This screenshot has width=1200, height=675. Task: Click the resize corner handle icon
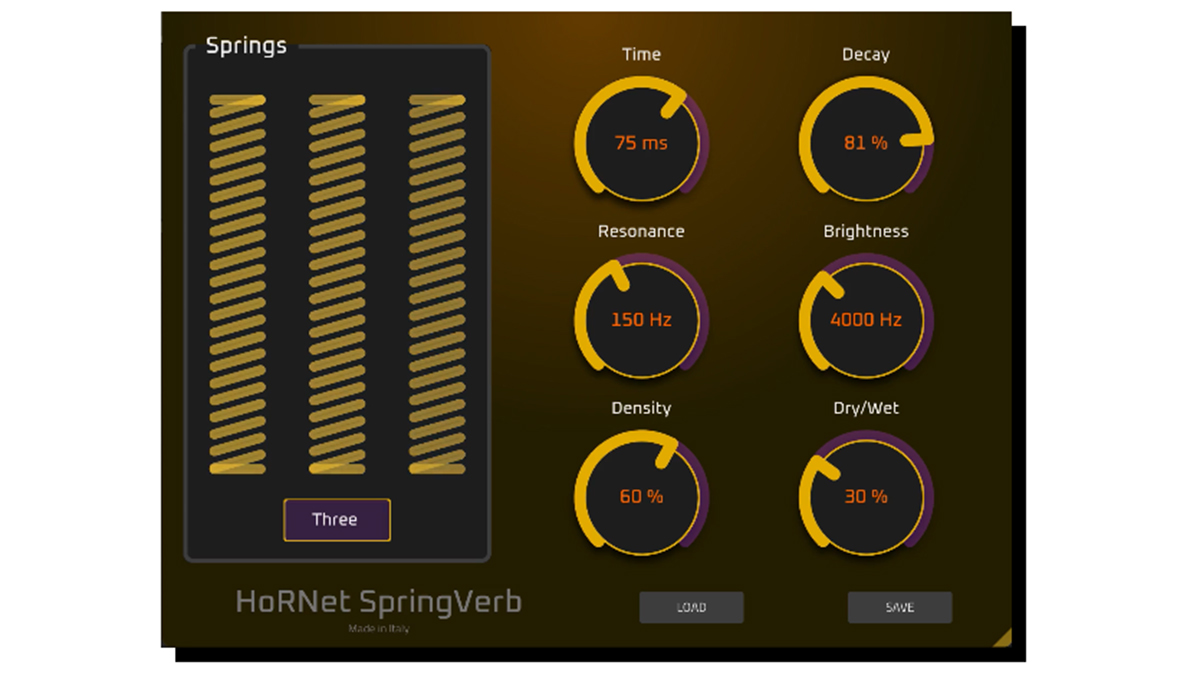pos(1003,639)
